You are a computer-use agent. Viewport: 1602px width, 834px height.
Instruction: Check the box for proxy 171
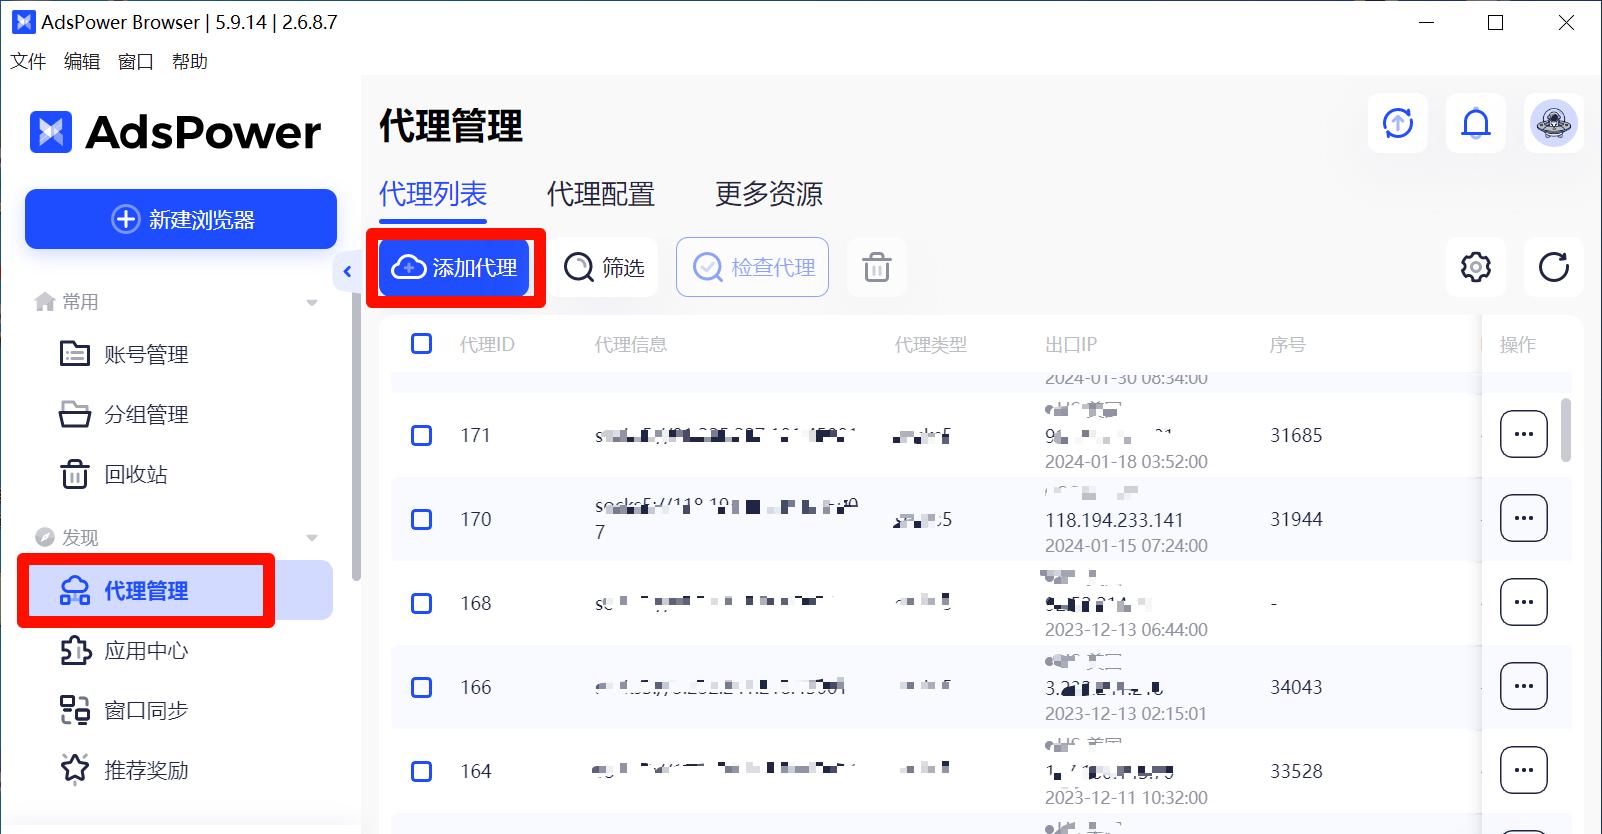pyautogui.click(x=422, y=436)
